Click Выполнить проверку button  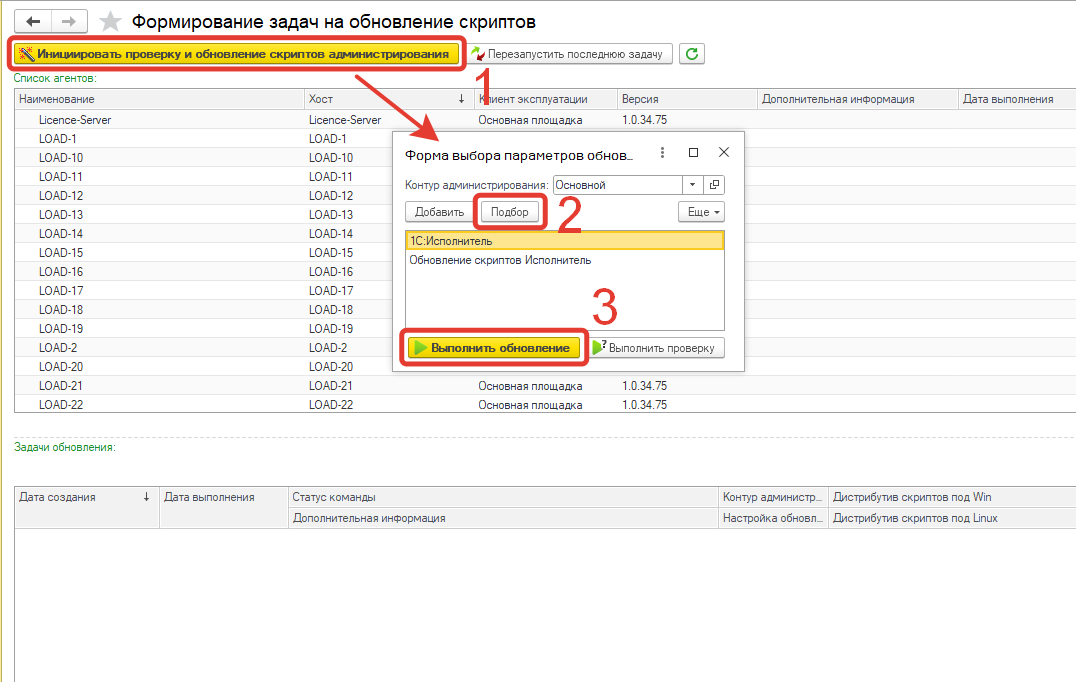point(656,348)
